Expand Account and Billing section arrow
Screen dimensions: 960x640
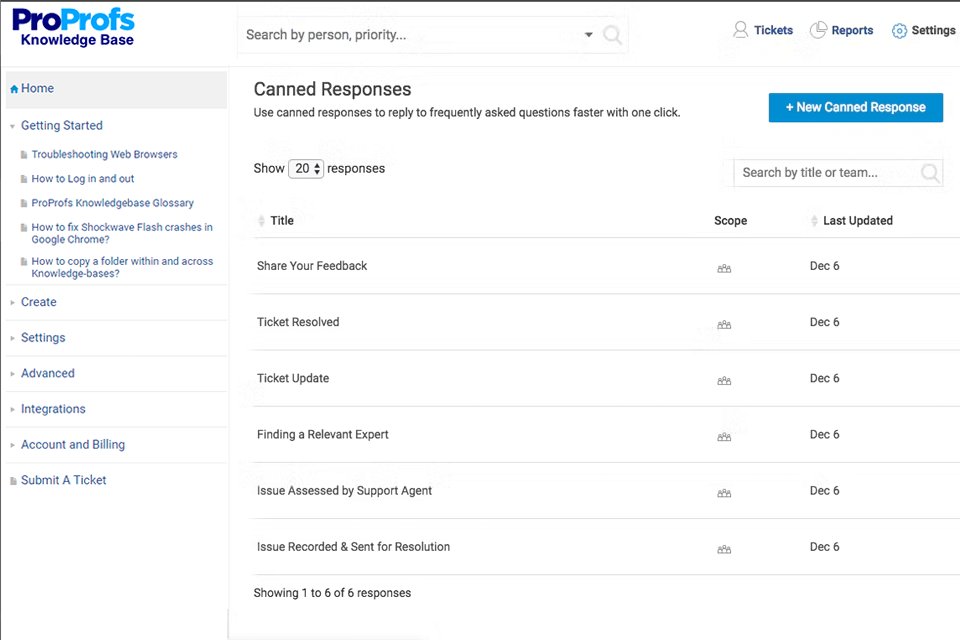12,445
